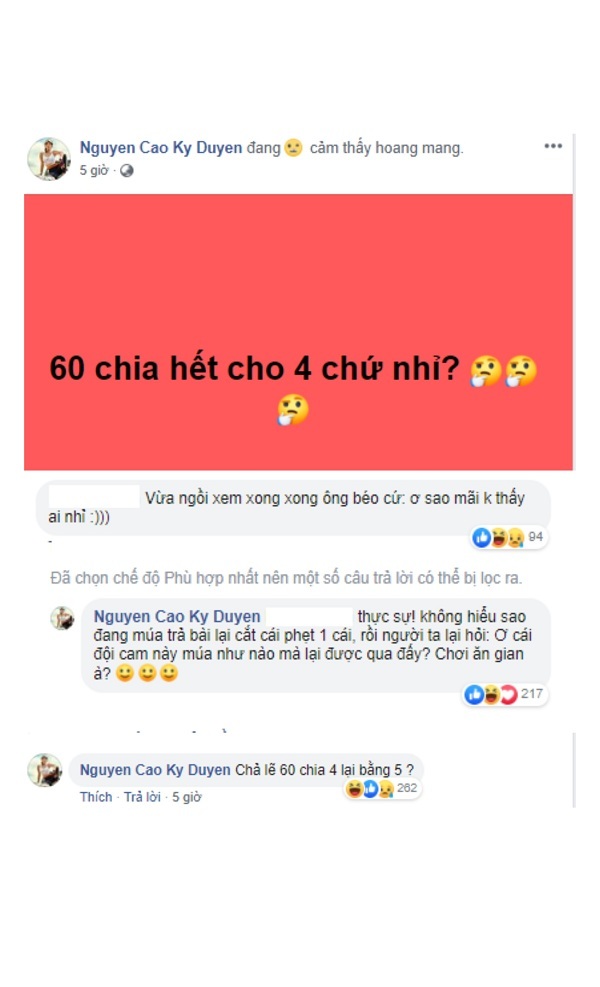Open the post author's profile picture

(48, 159)
